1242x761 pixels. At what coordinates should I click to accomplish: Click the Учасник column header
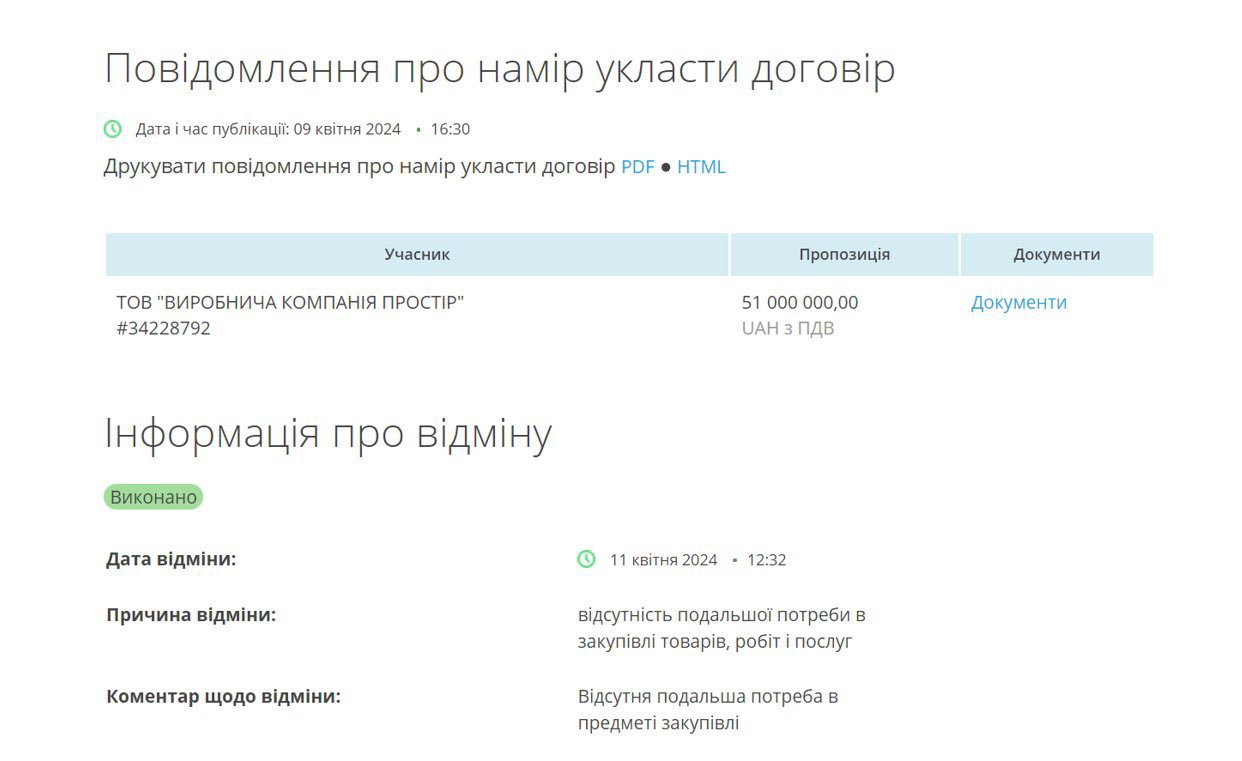coord(417,255)
